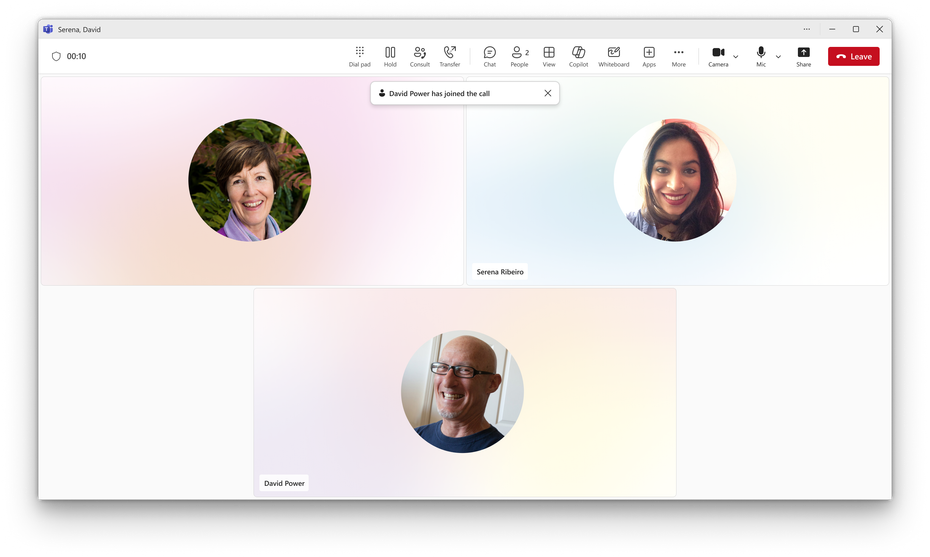Click notification text David Power has joined
Image resolution: width=930 pixels, height=557 pixels.
click(x=439, y=93)
